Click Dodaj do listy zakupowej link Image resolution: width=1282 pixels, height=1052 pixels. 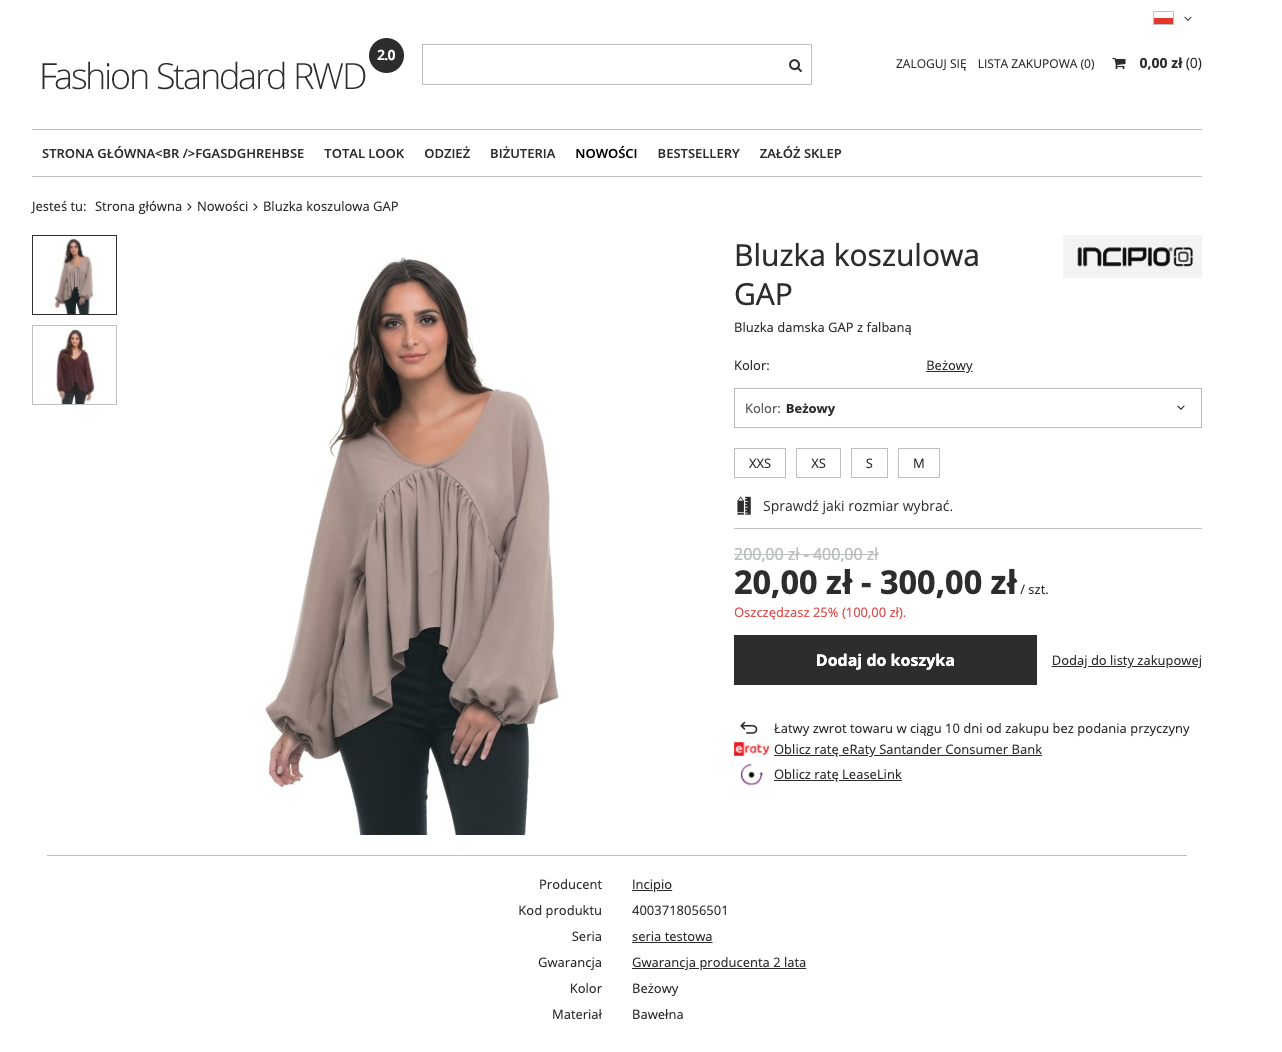tap(1127, 660)
